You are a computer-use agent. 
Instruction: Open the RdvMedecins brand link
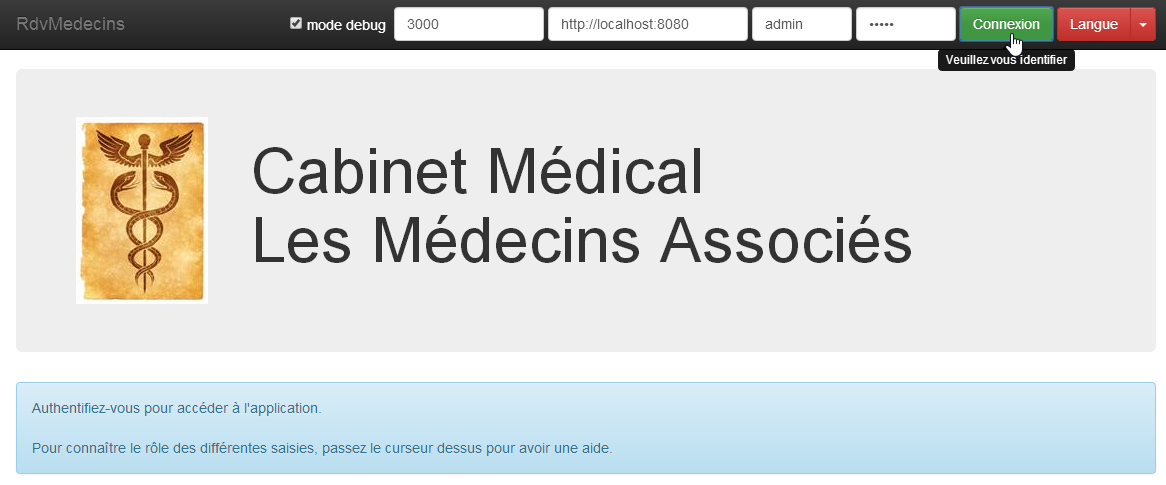pos(71,24)
